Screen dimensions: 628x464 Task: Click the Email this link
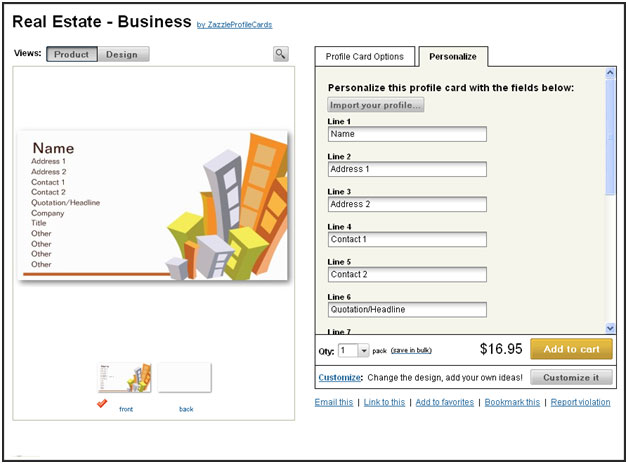(334, 402)
